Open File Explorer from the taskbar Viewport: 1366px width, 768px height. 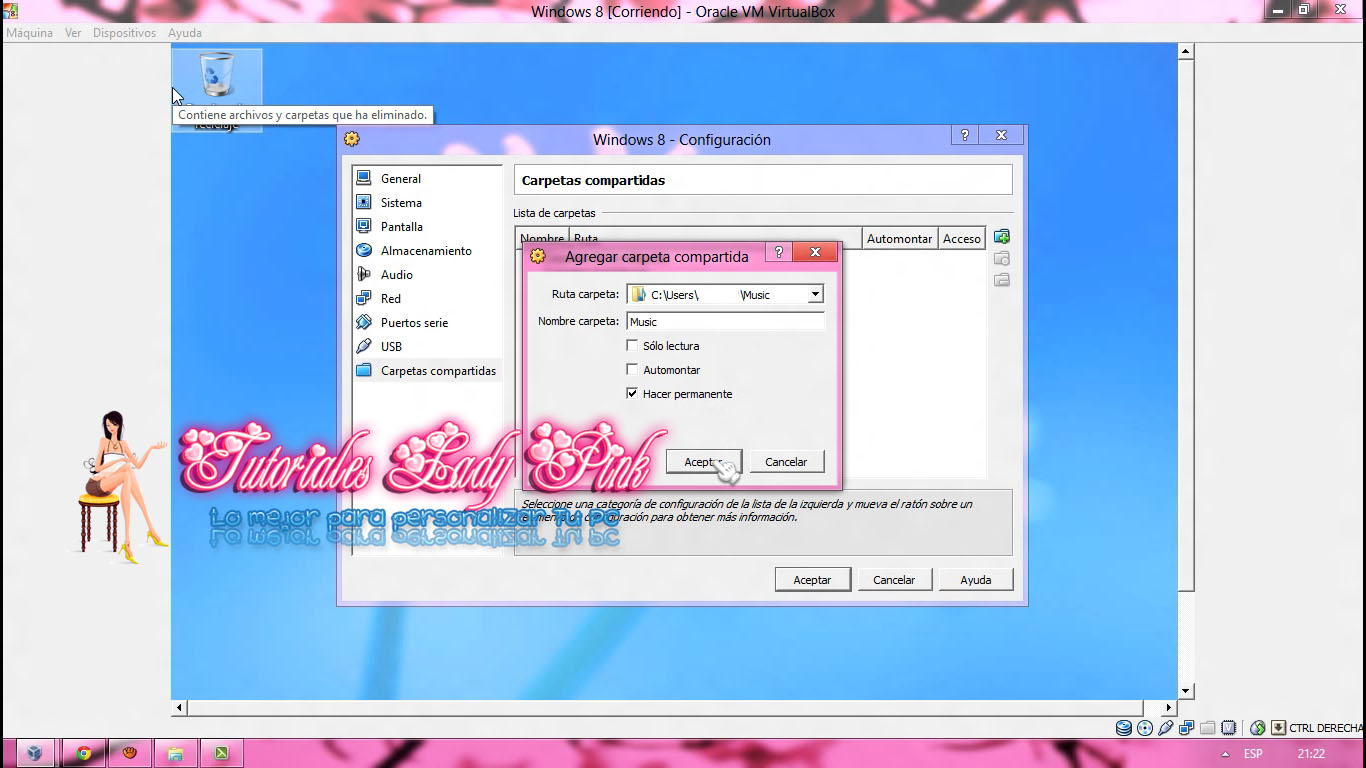(176, 754)
